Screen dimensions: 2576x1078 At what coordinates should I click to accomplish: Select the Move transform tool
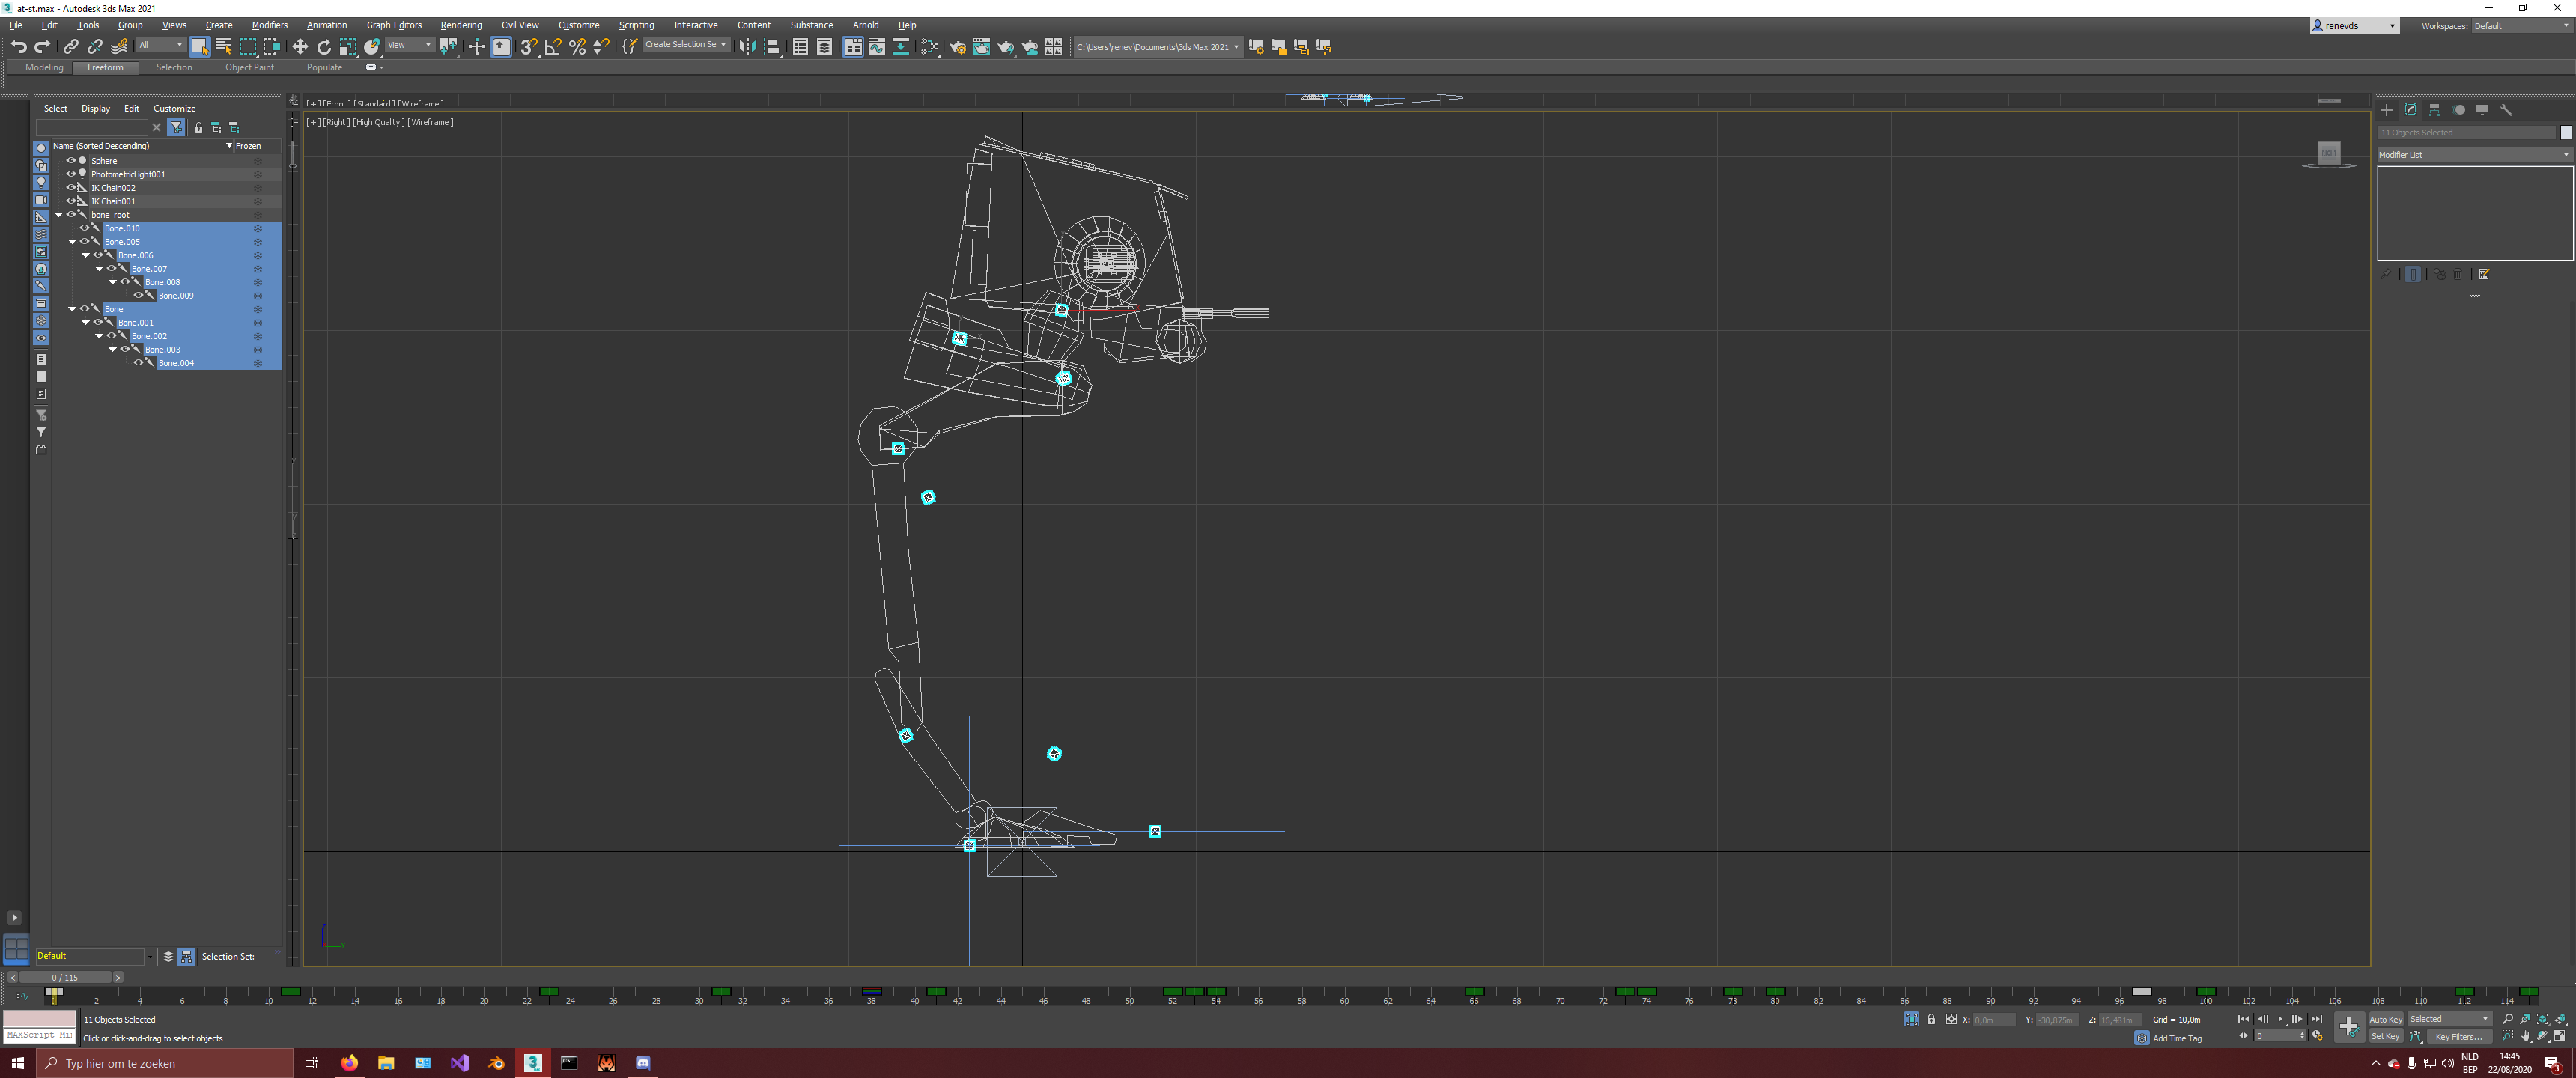300,47
